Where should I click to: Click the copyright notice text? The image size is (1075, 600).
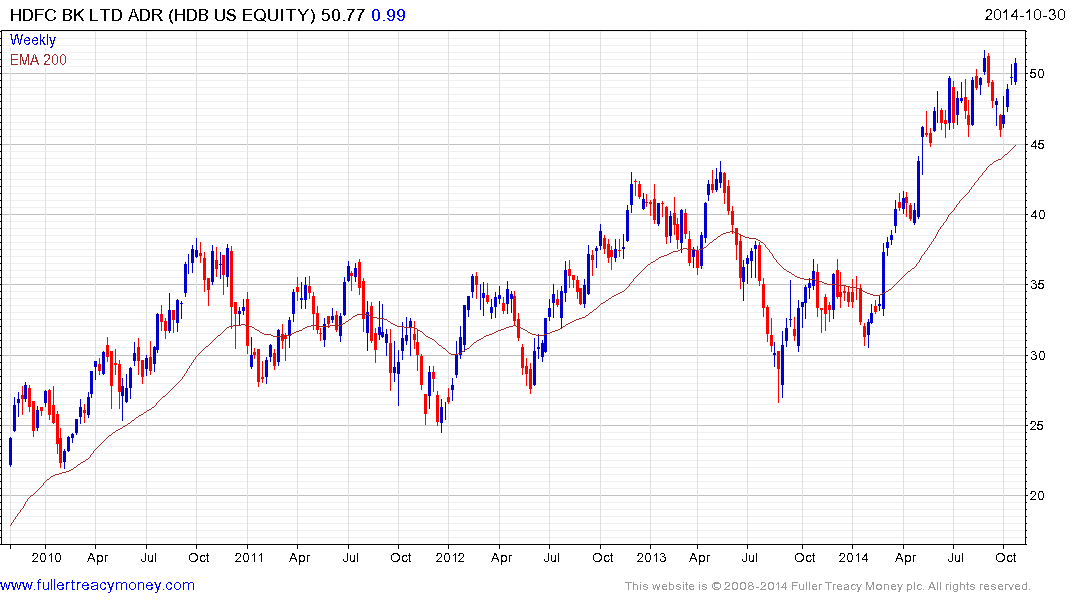(828, 586)
